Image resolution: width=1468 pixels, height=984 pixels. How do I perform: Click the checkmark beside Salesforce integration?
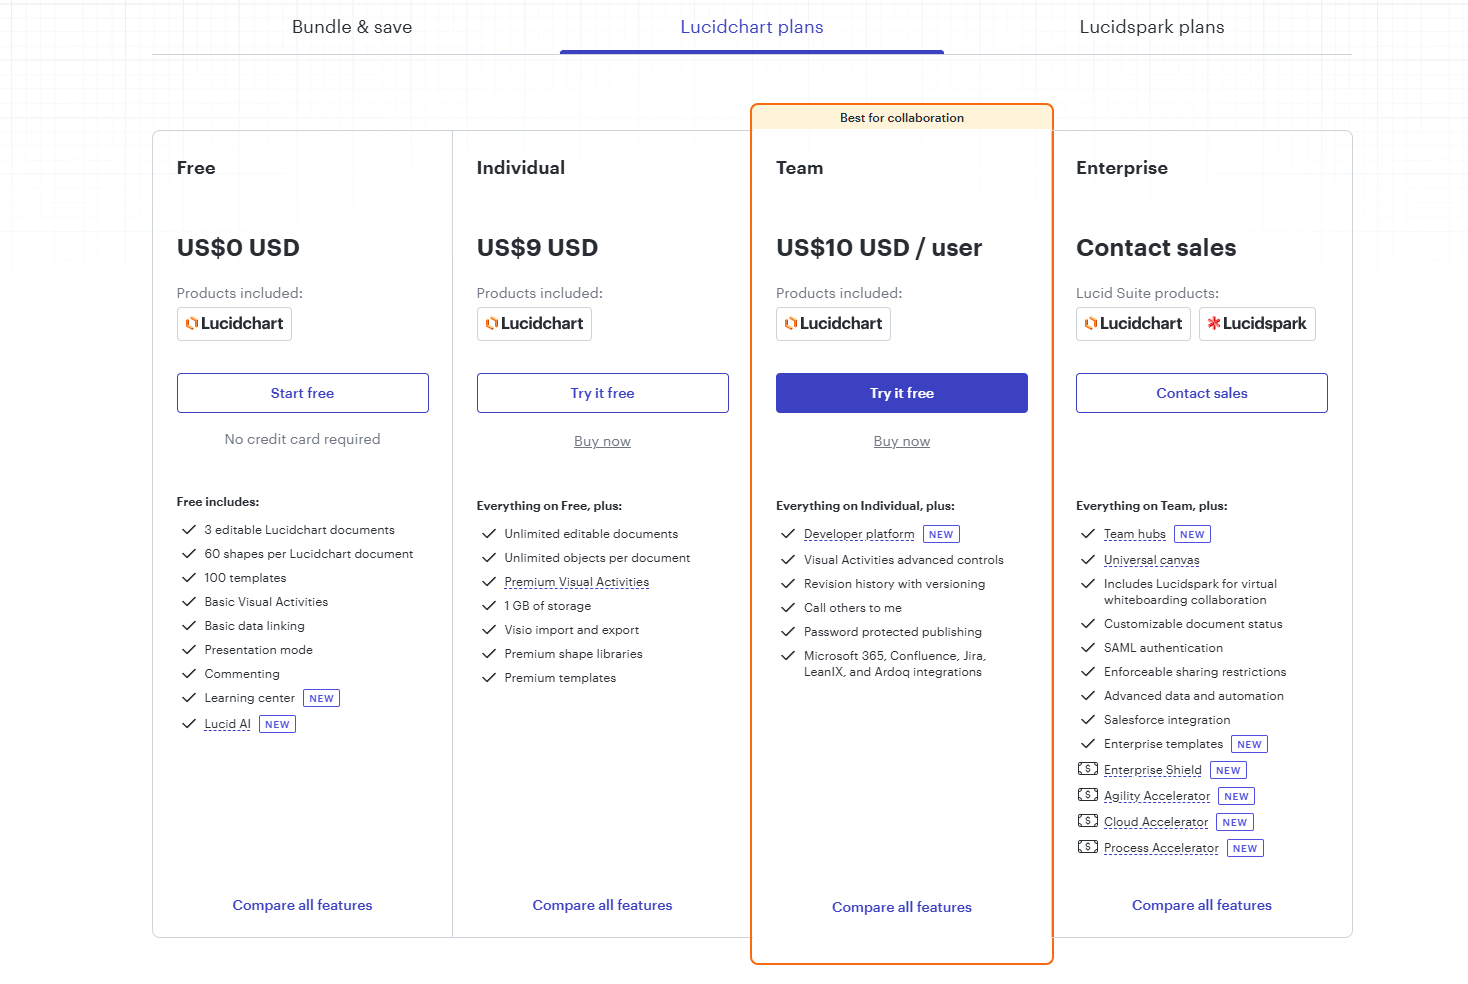click(x=1088, y=720)
